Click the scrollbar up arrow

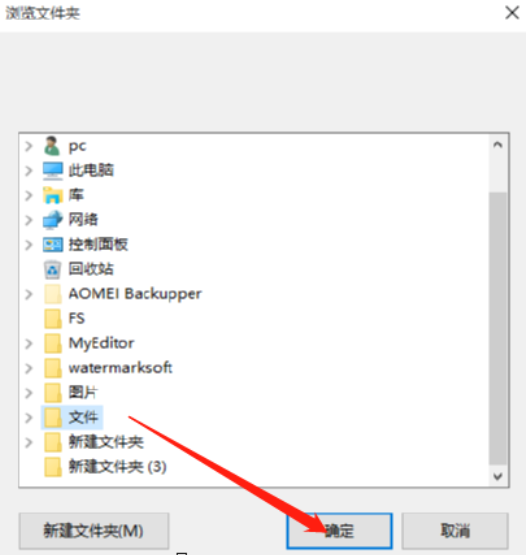[x=498, y=144]
